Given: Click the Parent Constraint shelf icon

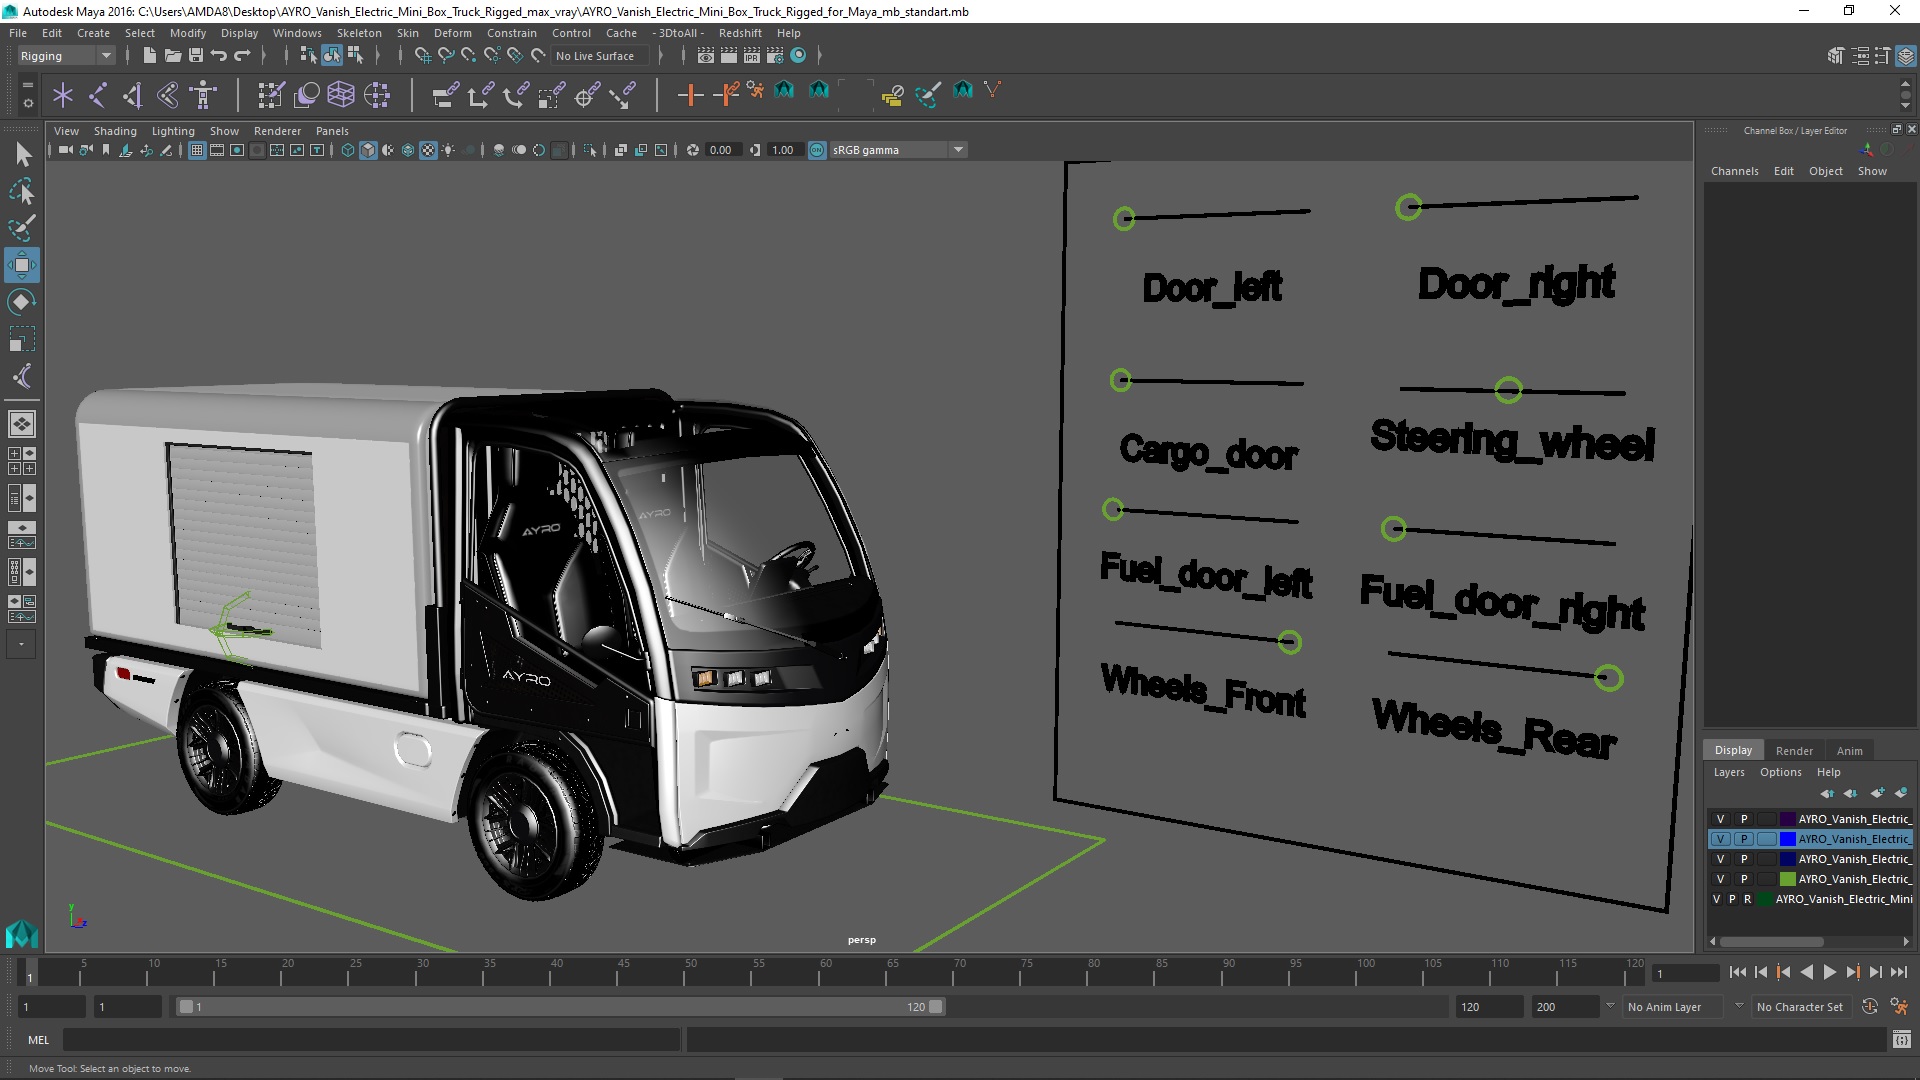Looking at the screenshot, I should [x=445, y=95].
